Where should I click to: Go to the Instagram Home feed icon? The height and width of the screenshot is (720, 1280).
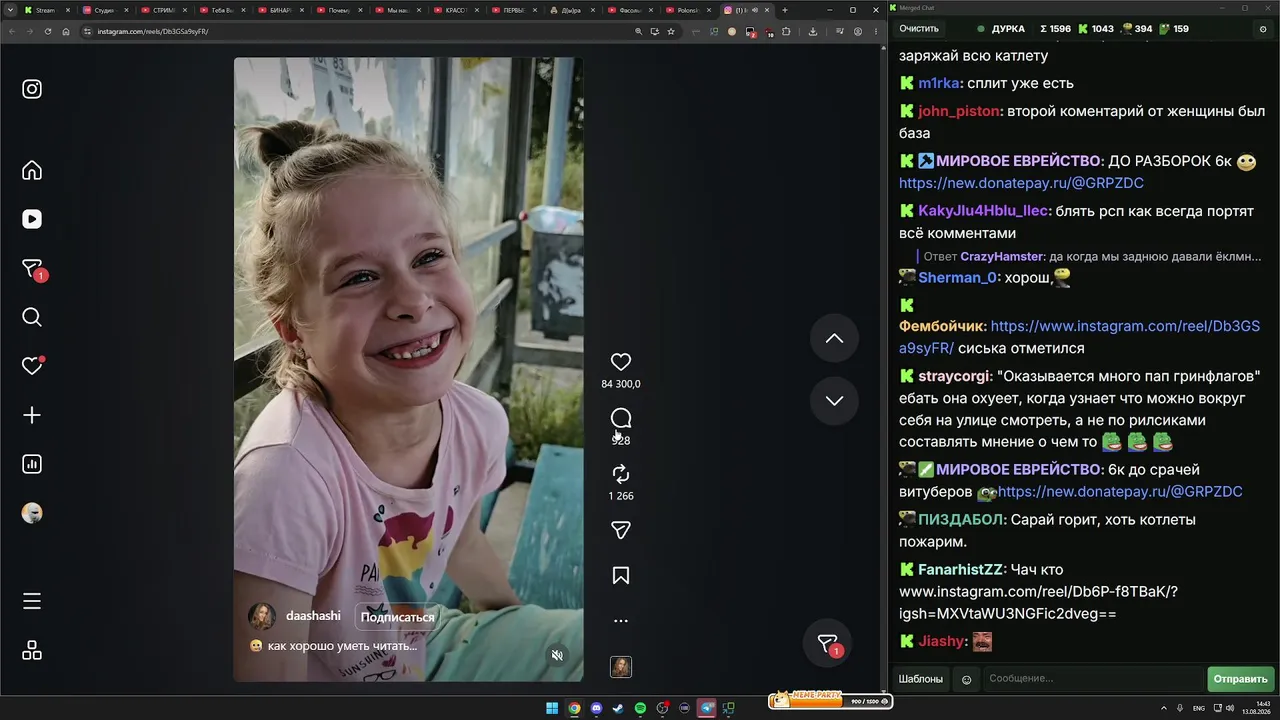tap(32, 170)
